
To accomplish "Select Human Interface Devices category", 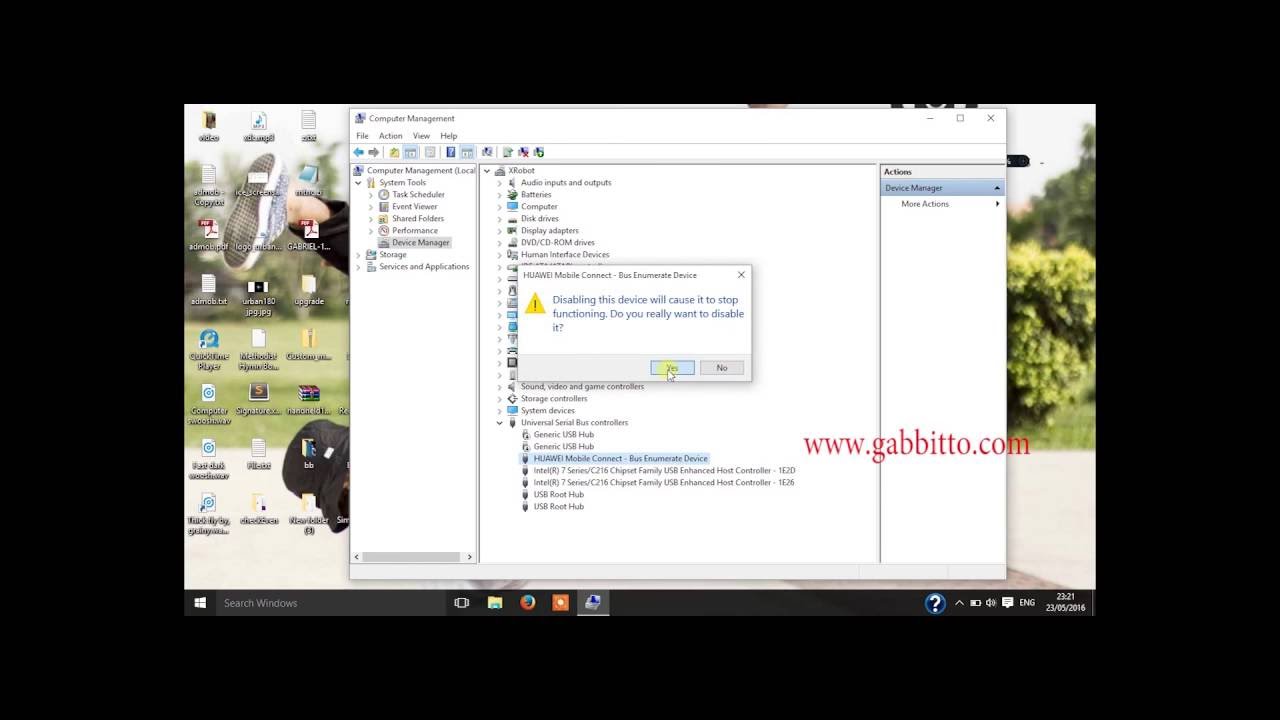I will pyautogui.click(x=565, y=255).
